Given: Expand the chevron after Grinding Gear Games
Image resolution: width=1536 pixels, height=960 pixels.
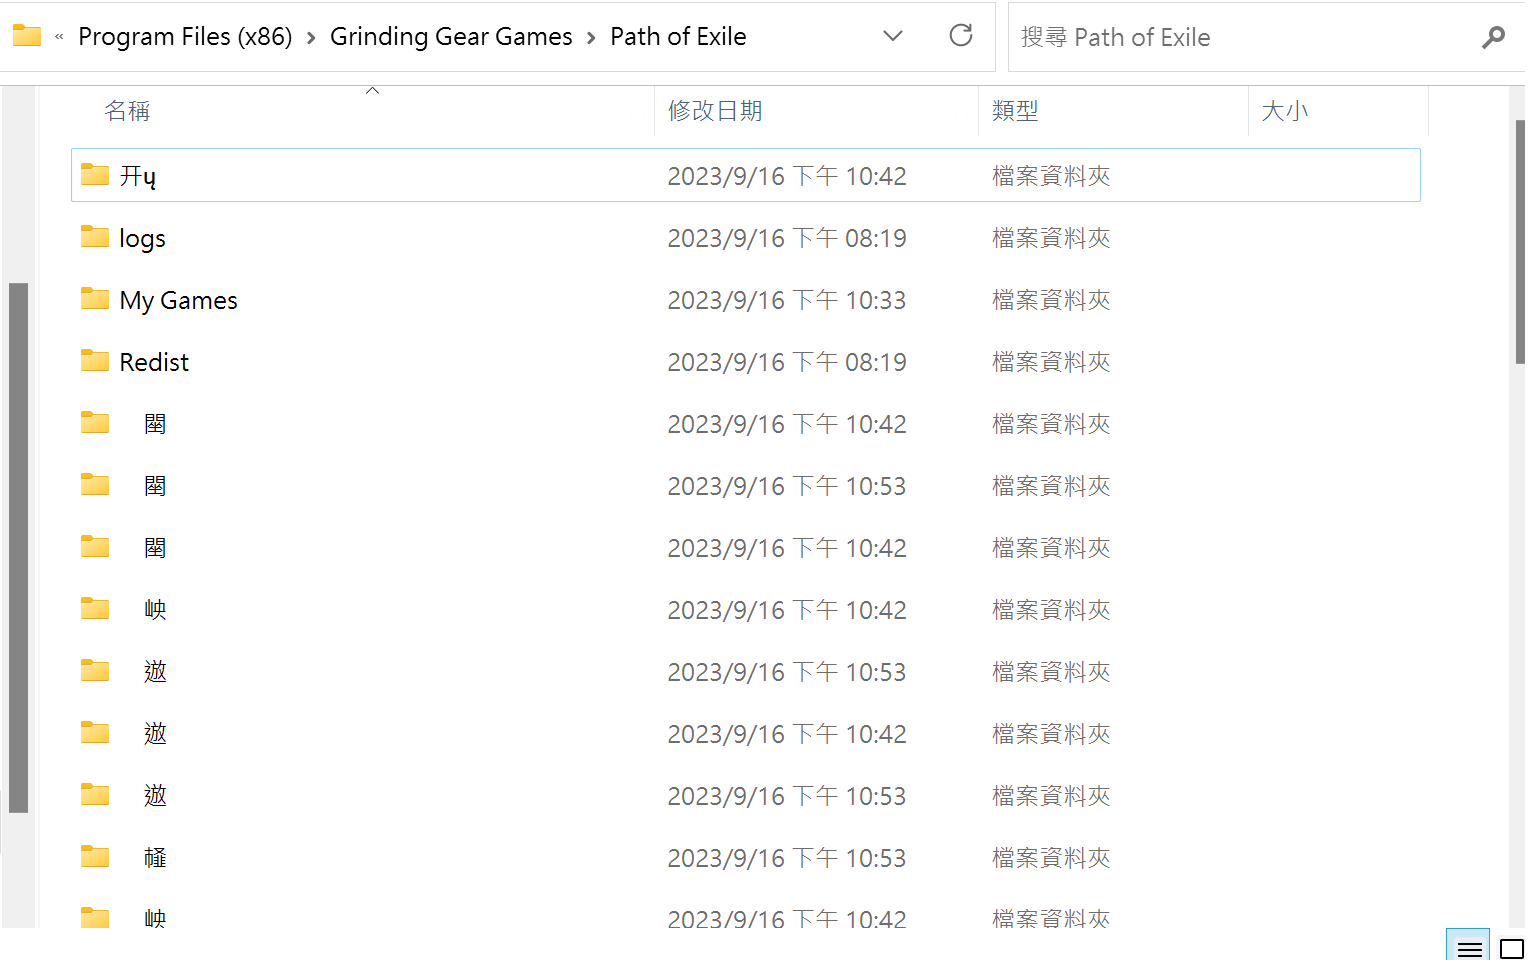Looking at the screenshot, I should [x=591, y=37].
